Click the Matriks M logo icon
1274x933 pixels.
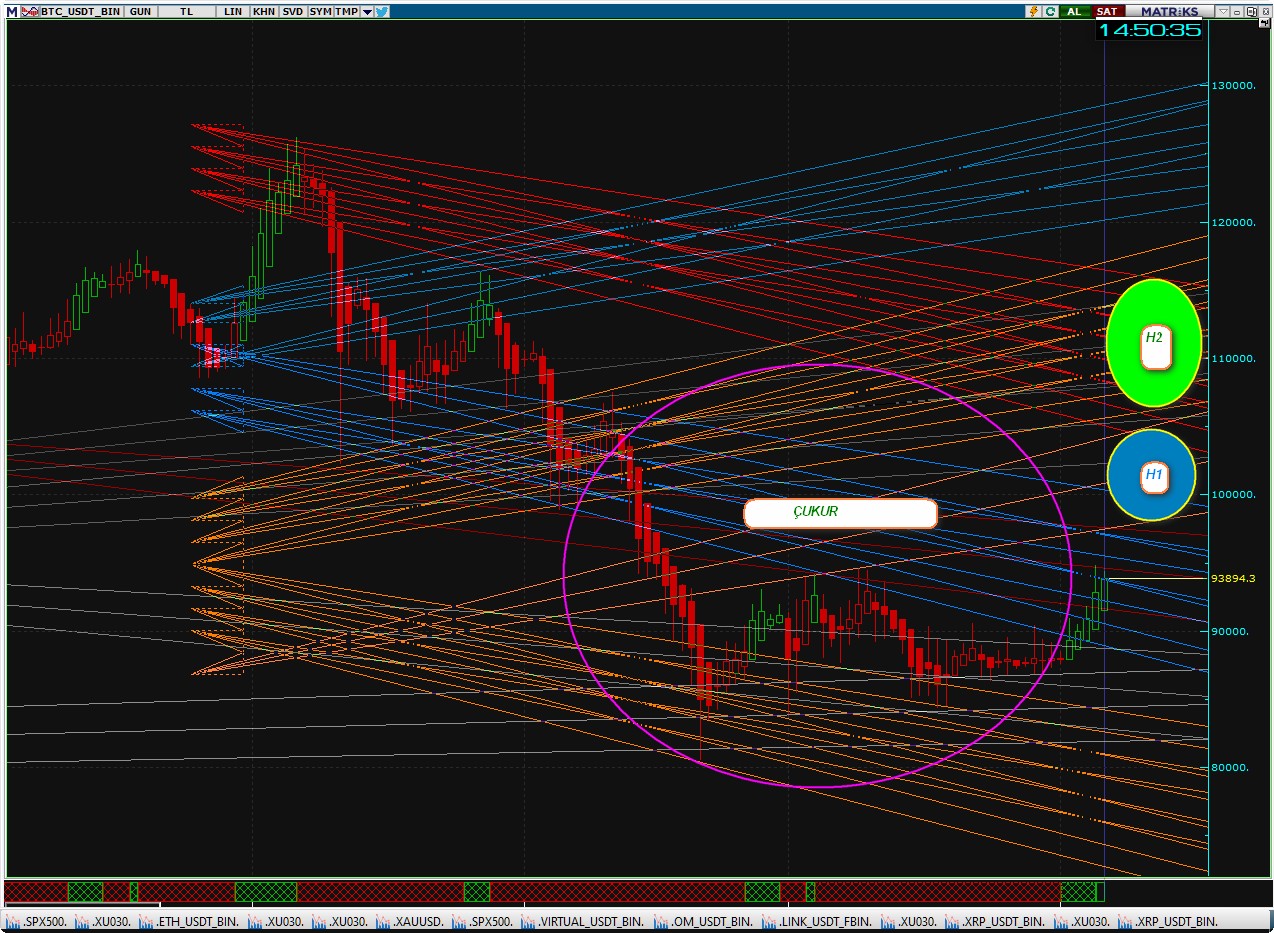[11, 11]
